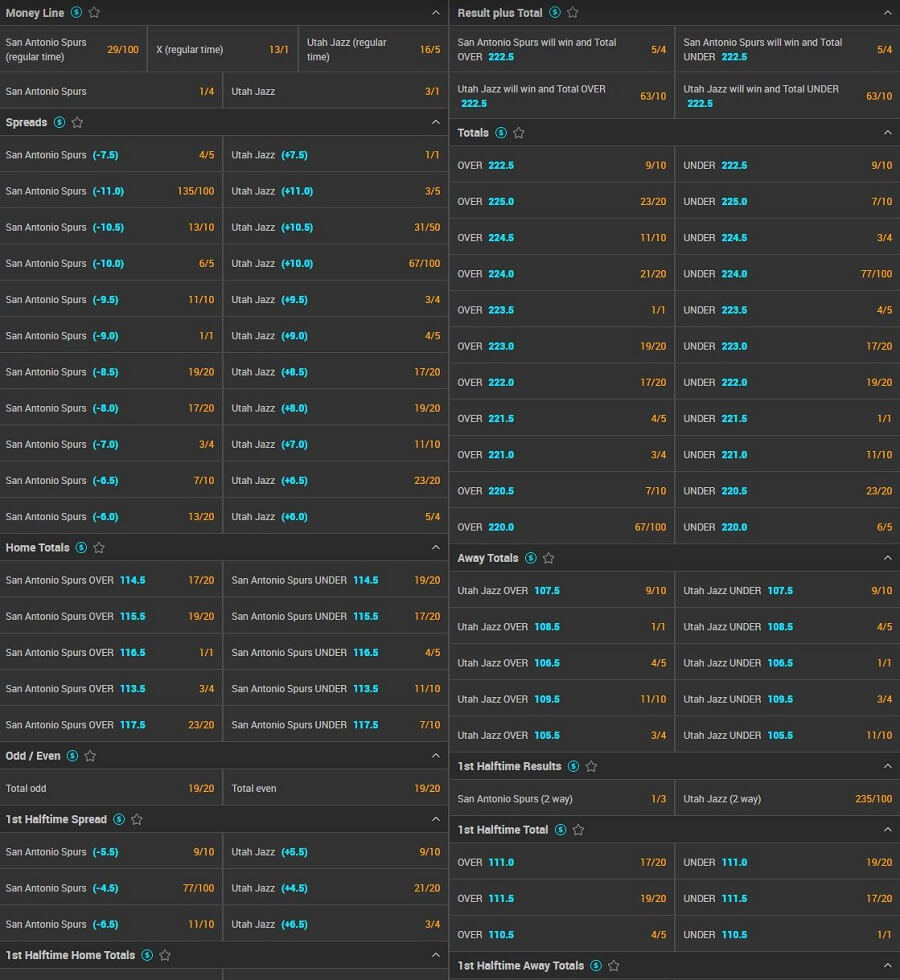Pick 1st half OVER 111.5 at 19/20
The height and width of the screenshot is (980, 900).
[x=562, y=899]
